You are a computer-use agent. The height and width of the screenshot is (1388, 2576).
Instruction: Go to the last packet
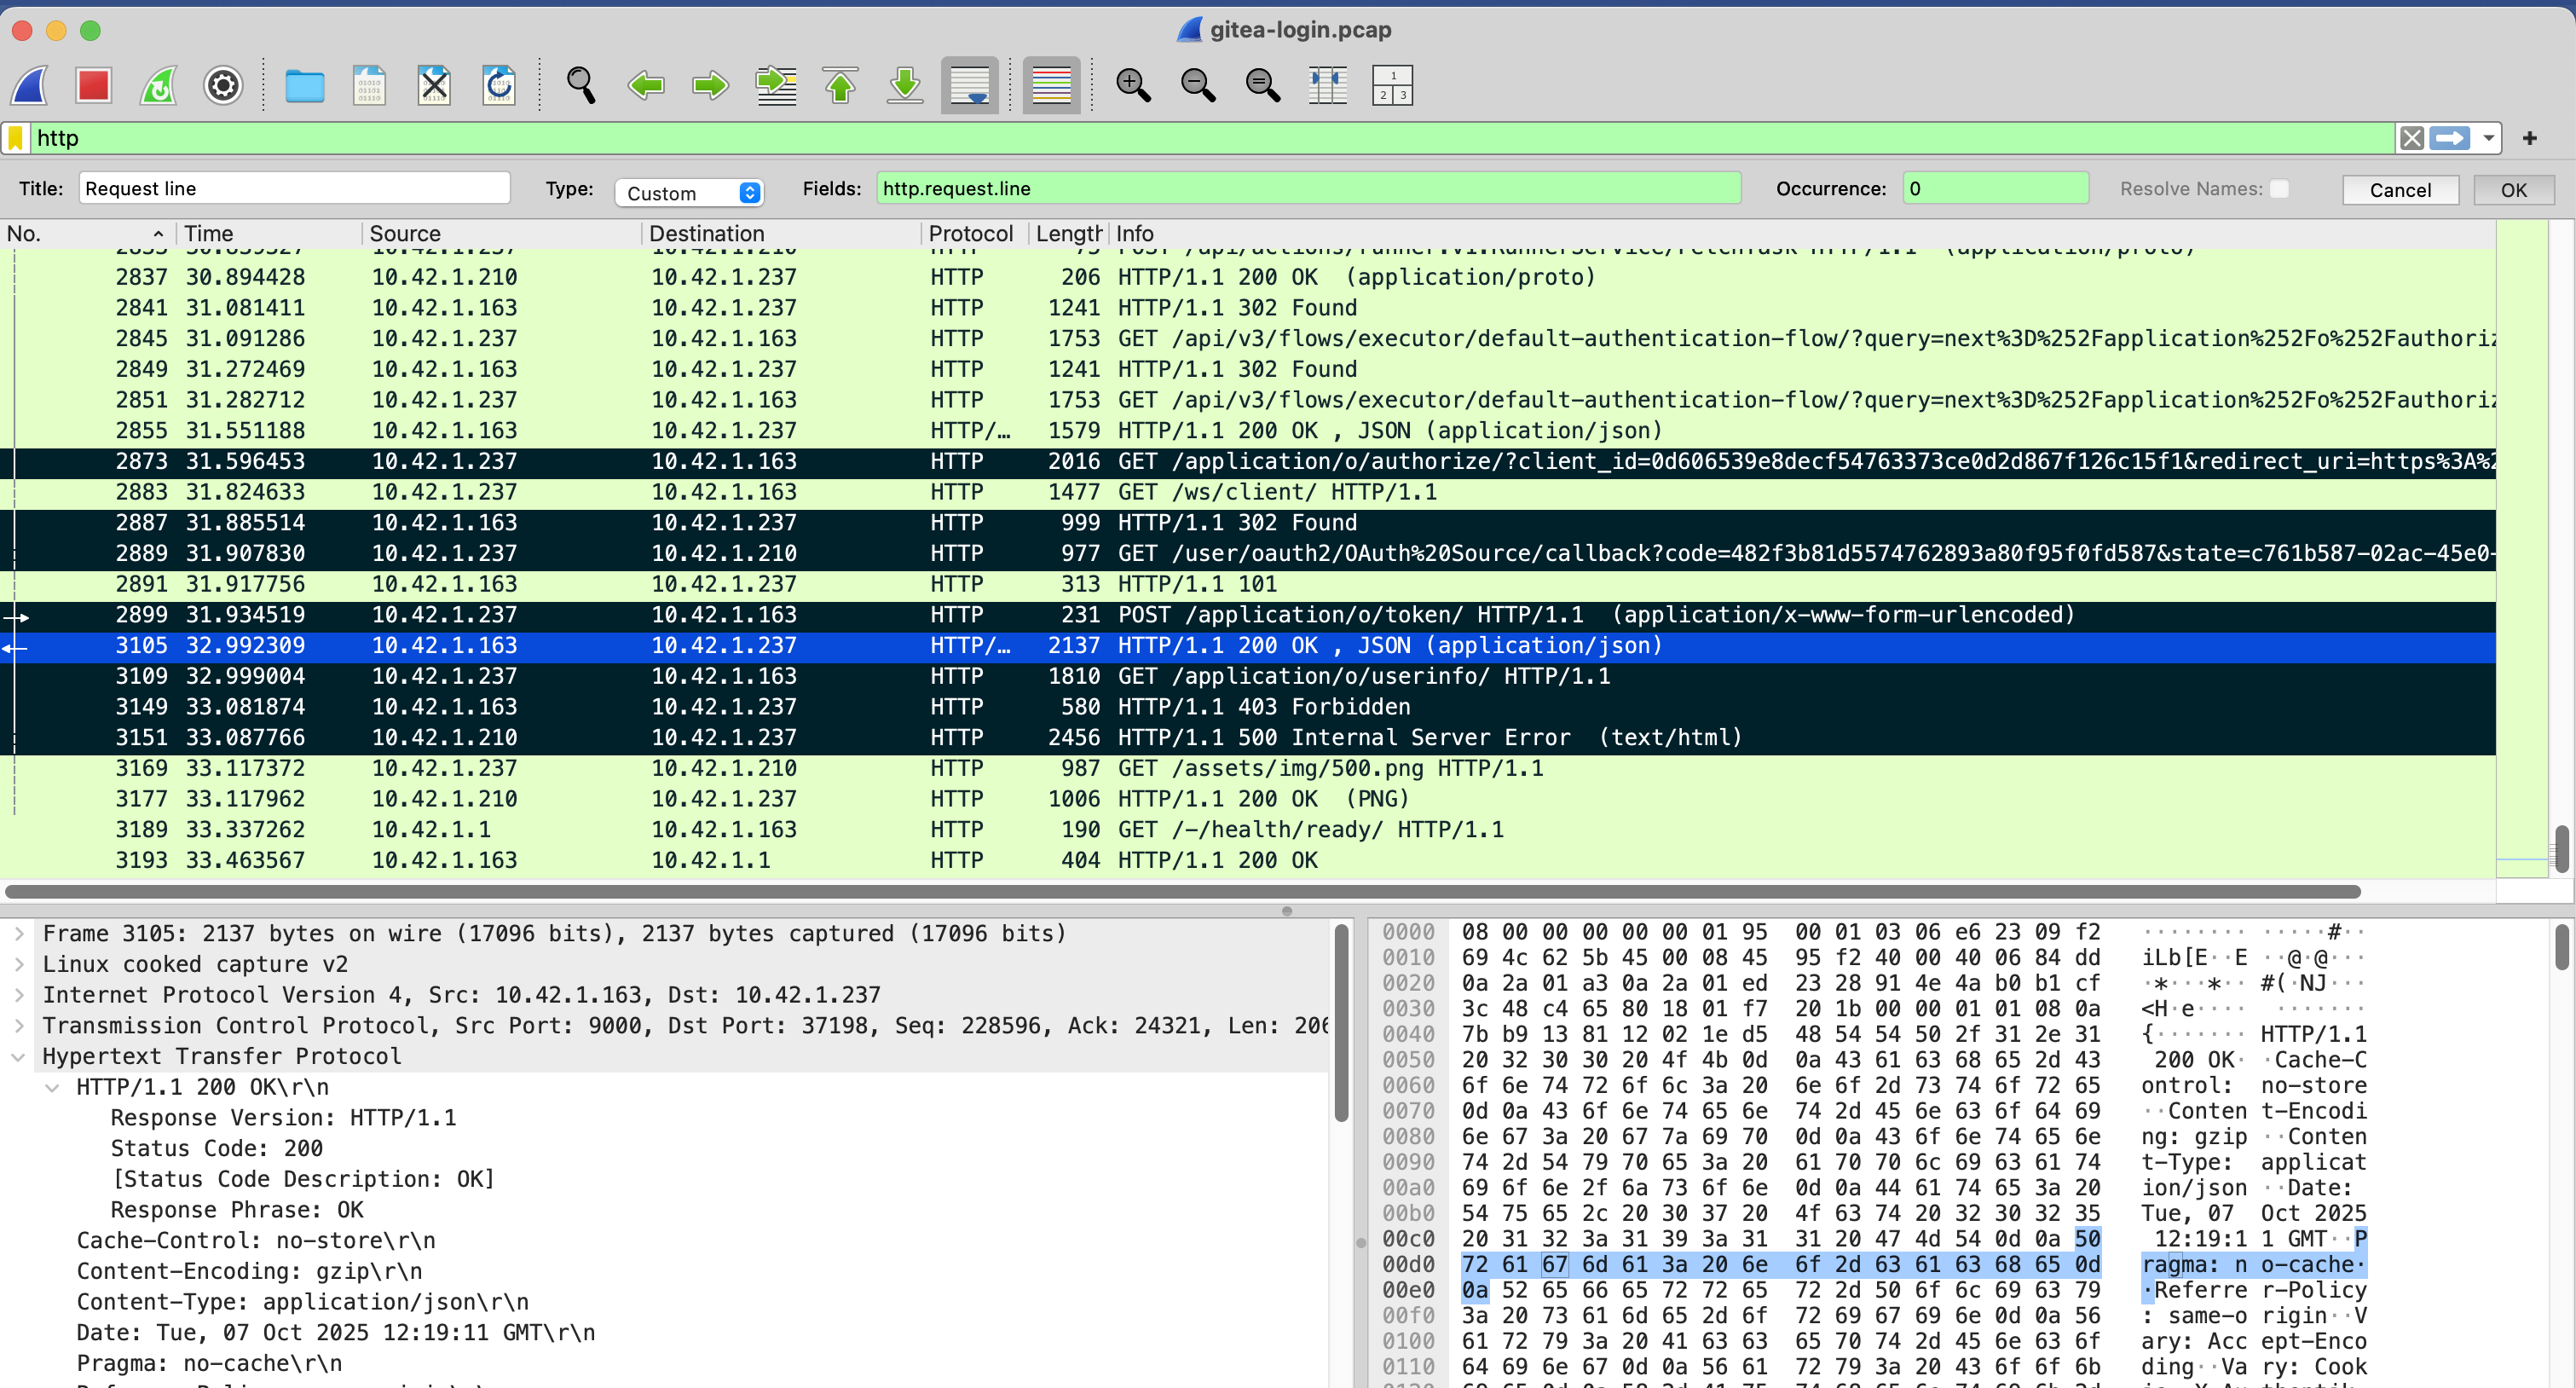coord(903,85)
